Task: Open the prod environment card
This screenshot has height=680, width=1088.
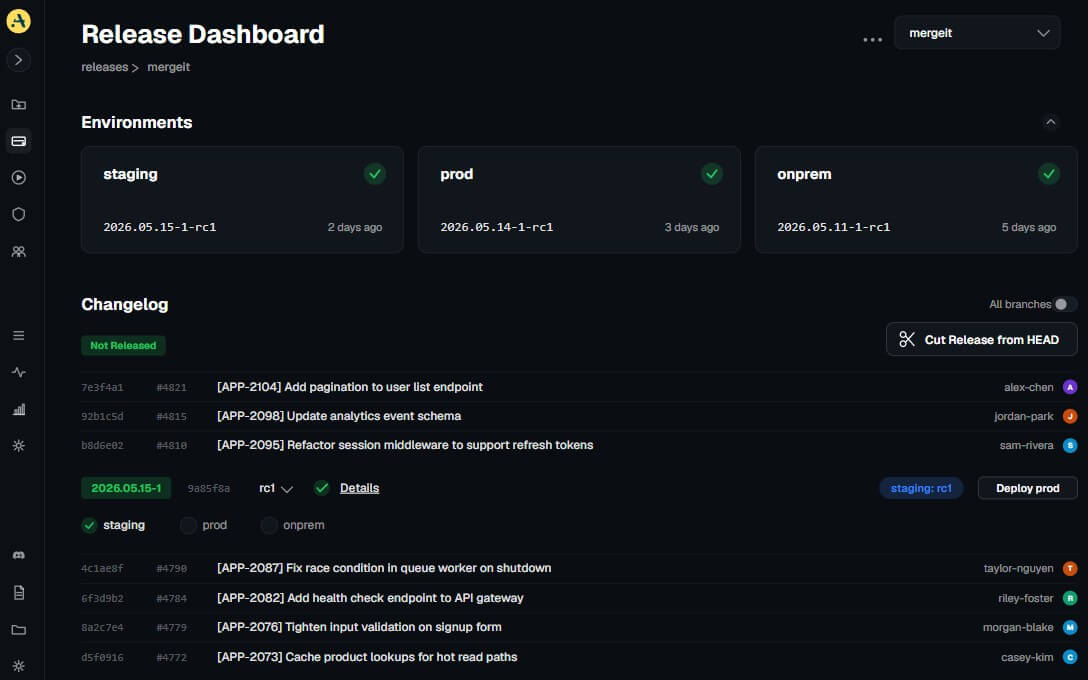Action: pos(579,199)
